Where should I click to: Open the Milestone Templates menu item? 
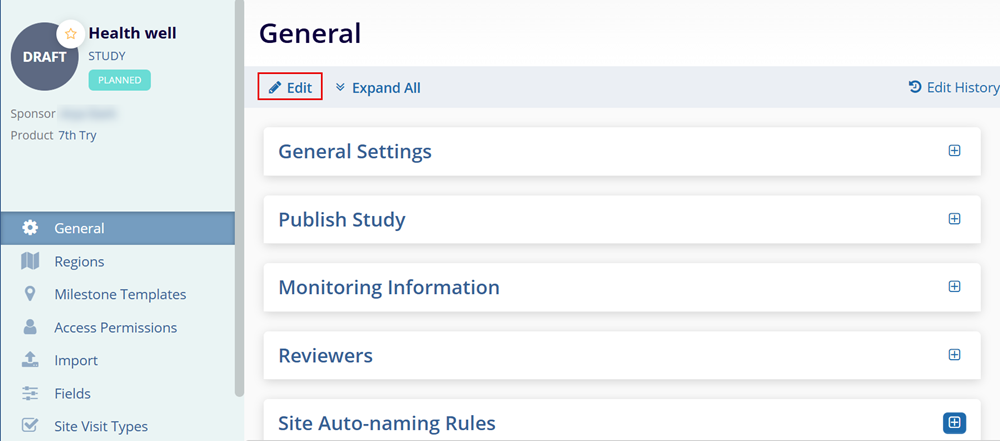click(120, 294)
